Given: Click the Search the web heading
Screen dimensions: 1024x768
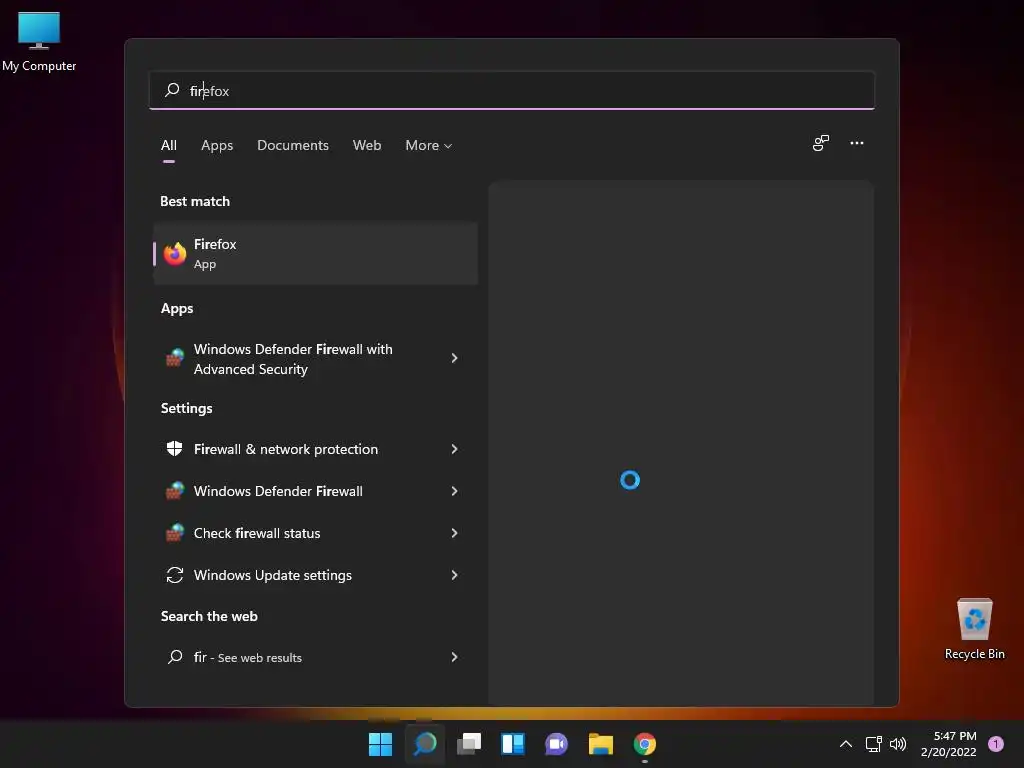Looking at the screenshot, I should pyautogui.click(x=209, y=616).
